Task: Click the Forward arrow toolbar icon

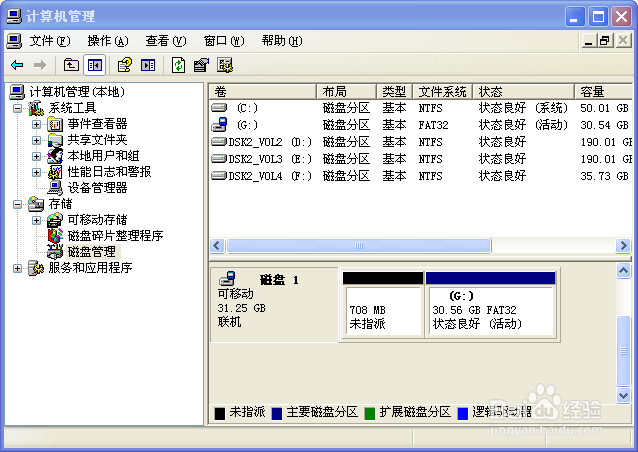Action: tap(40, 65)
